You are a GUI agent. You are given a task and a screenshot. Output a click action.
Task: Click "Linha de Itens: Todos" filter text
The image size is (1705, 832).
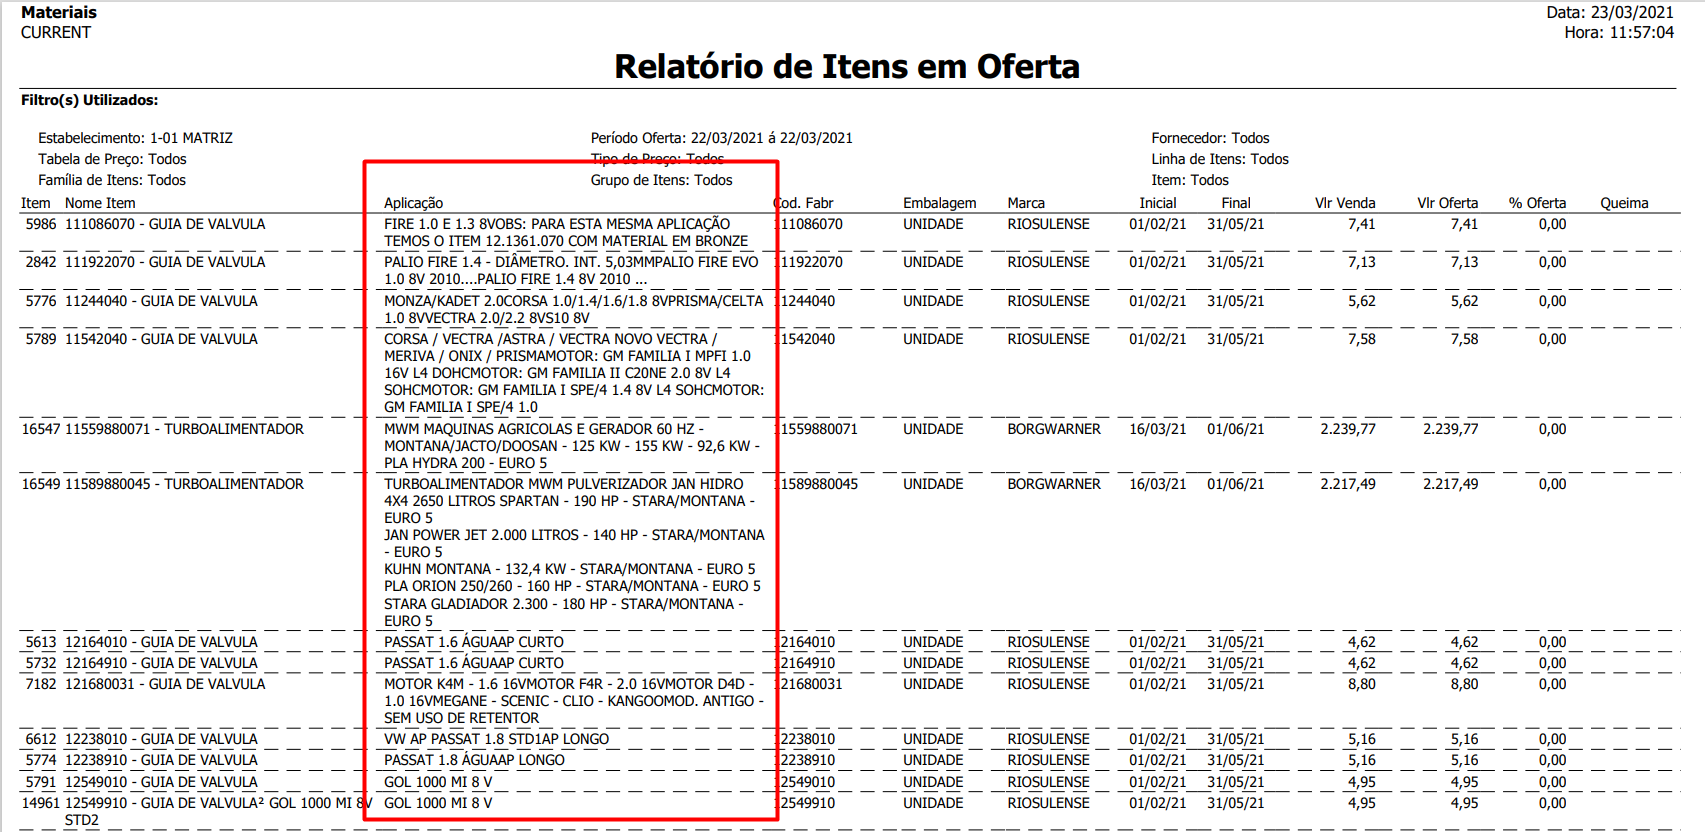[x=1220, y=159]
